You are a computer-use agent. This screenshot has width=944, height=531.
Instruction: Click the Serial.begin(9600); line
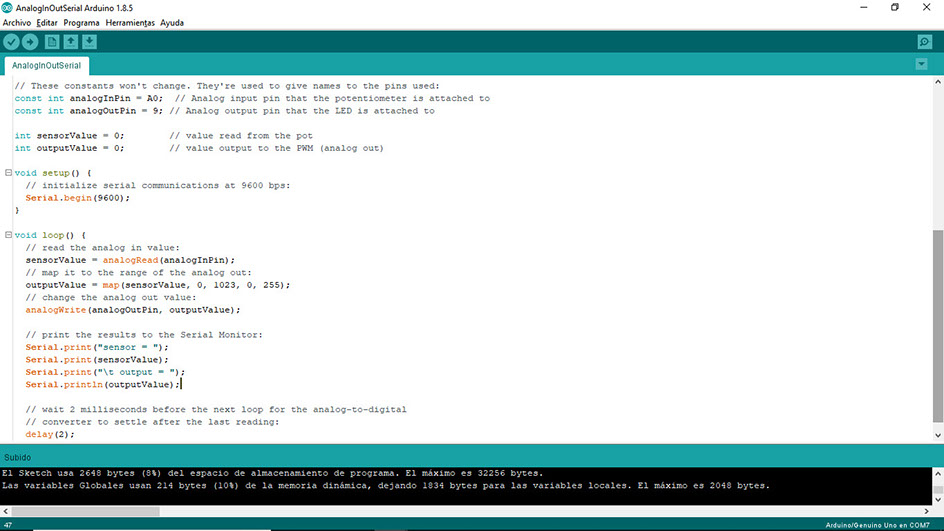point(78,197)
